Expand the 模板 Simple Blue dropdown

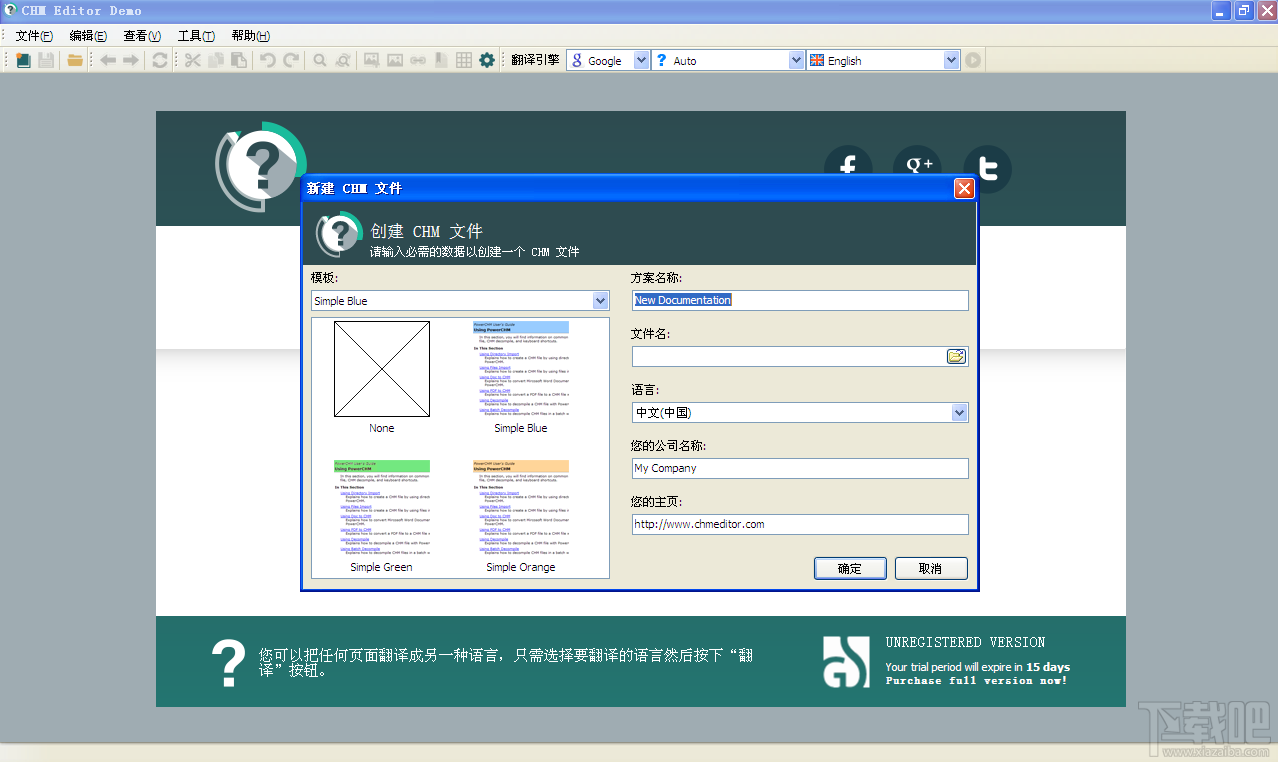600,301
